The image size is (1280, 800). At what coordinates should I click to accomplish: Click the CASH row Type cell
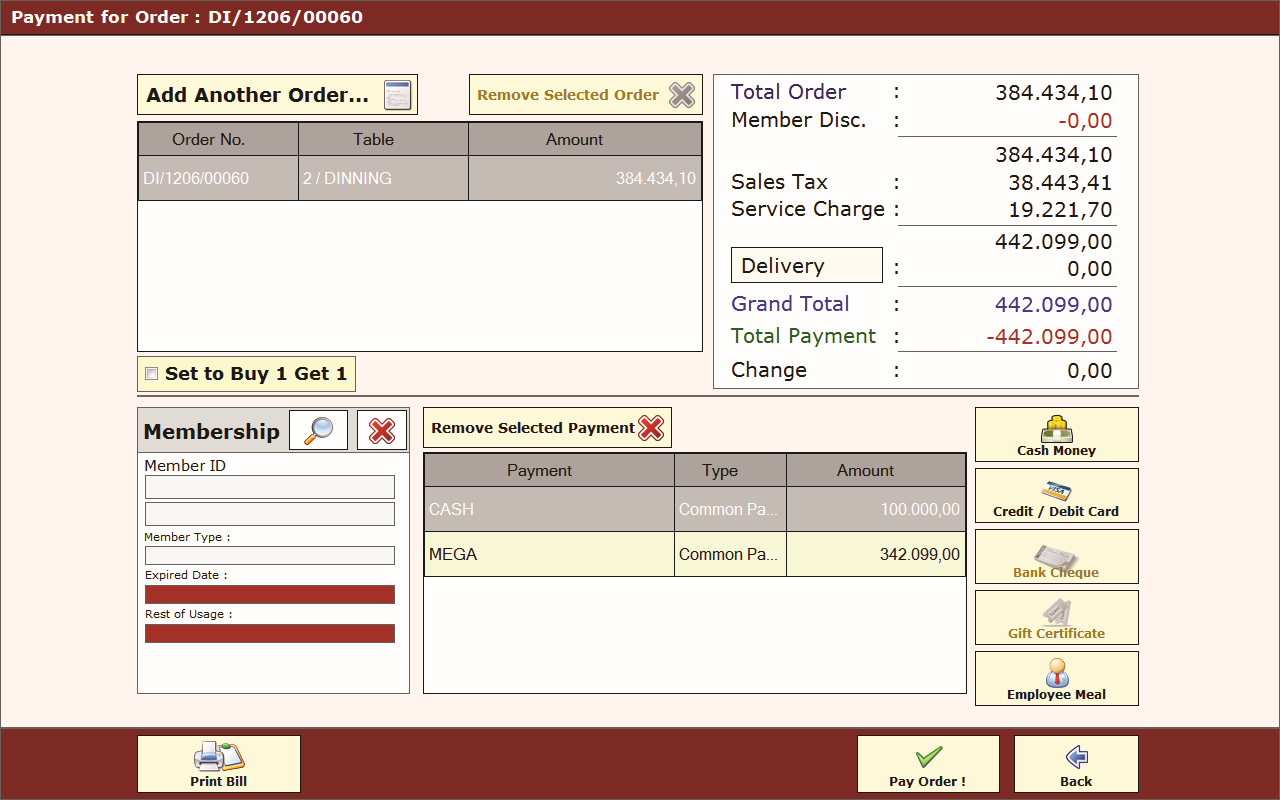click(730, 509)
